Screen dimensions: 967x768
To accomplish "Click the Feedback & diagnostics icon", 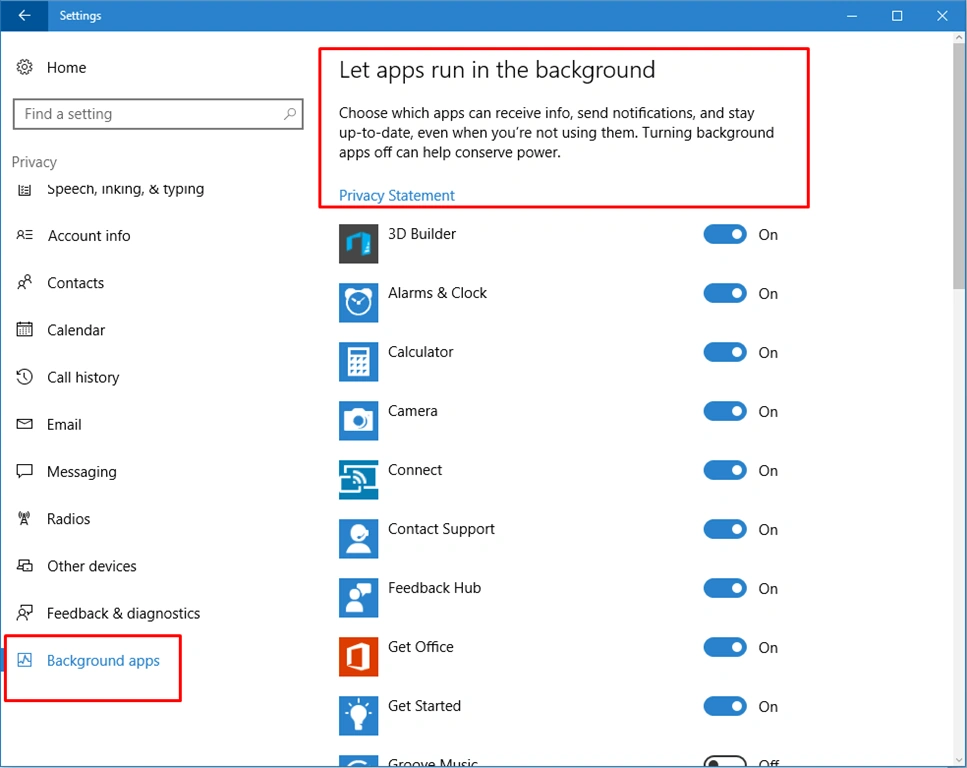I will [24, 613].
